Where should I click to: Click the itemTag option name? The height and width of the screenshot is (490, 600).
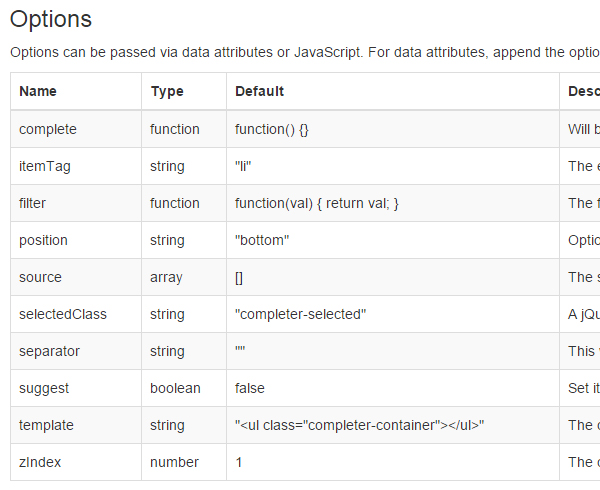pyautogui.click(x=45, y=166)
